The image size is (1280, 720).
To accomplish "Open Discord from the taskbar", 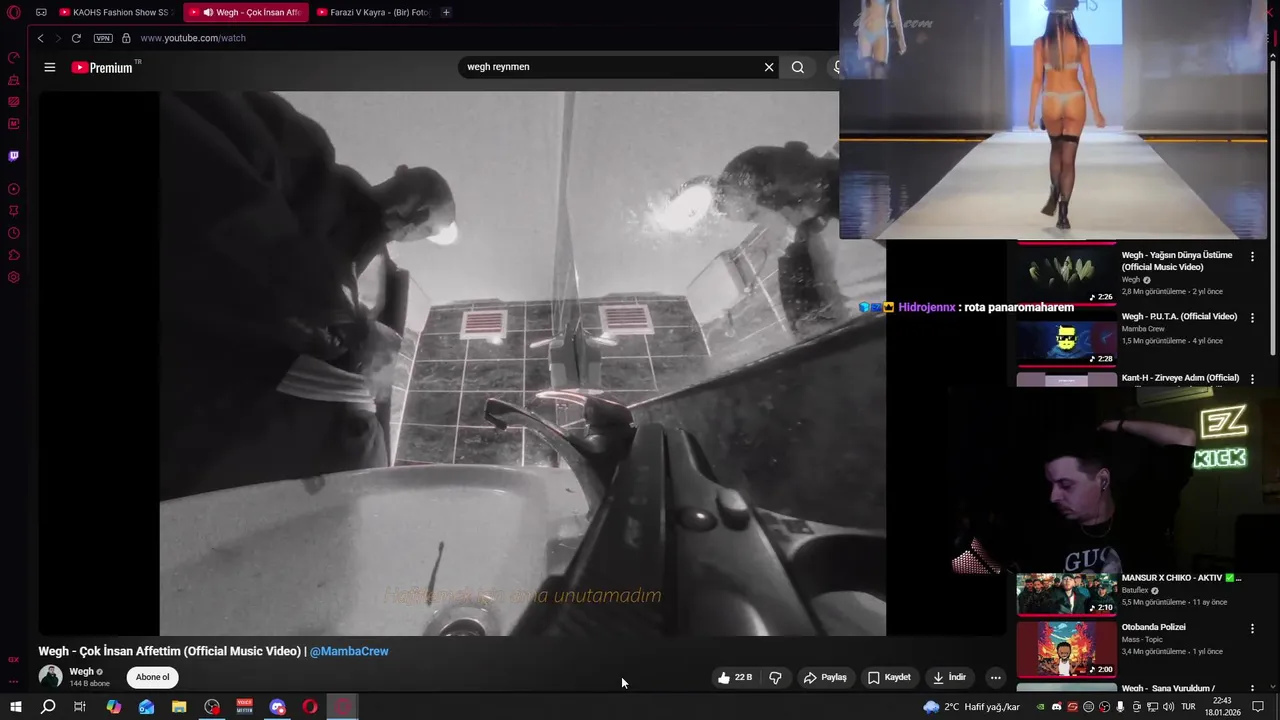I will (x=277, y=707).
